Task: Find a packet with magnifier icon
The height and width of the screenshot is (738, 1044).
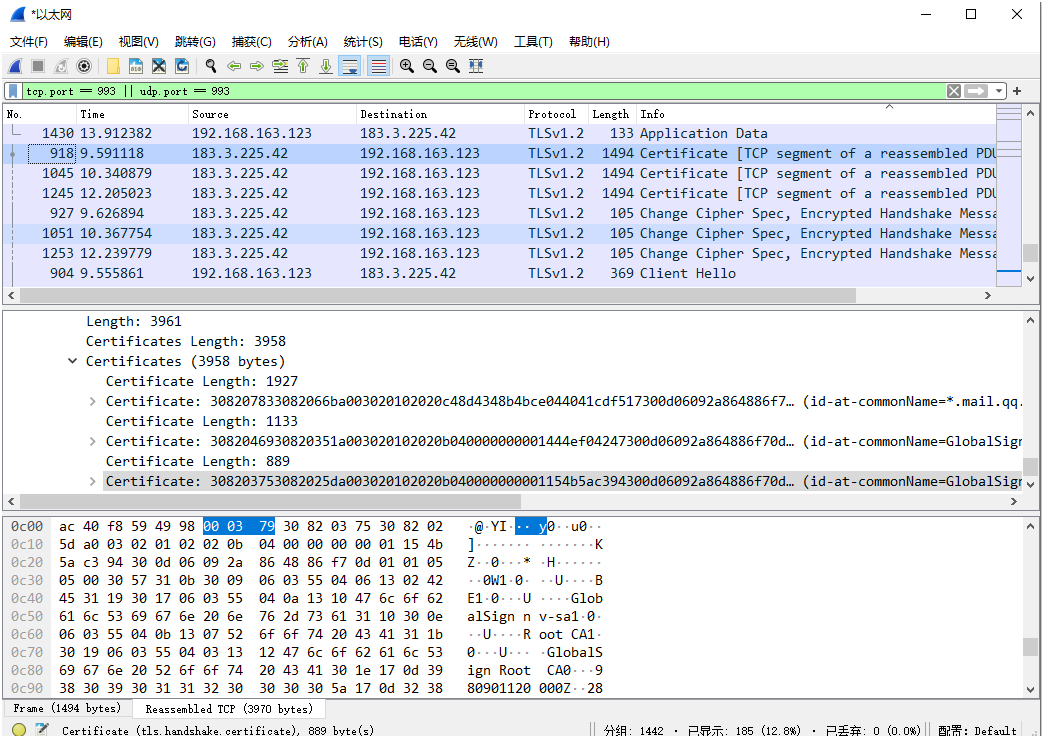Action: (x=211, y=66)
